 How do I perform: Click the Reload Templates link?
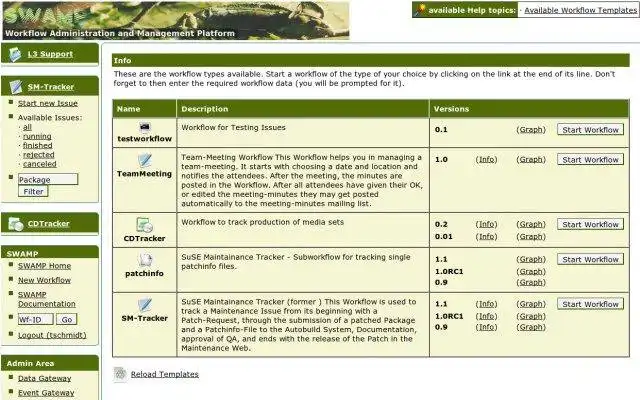pos(164,374)
